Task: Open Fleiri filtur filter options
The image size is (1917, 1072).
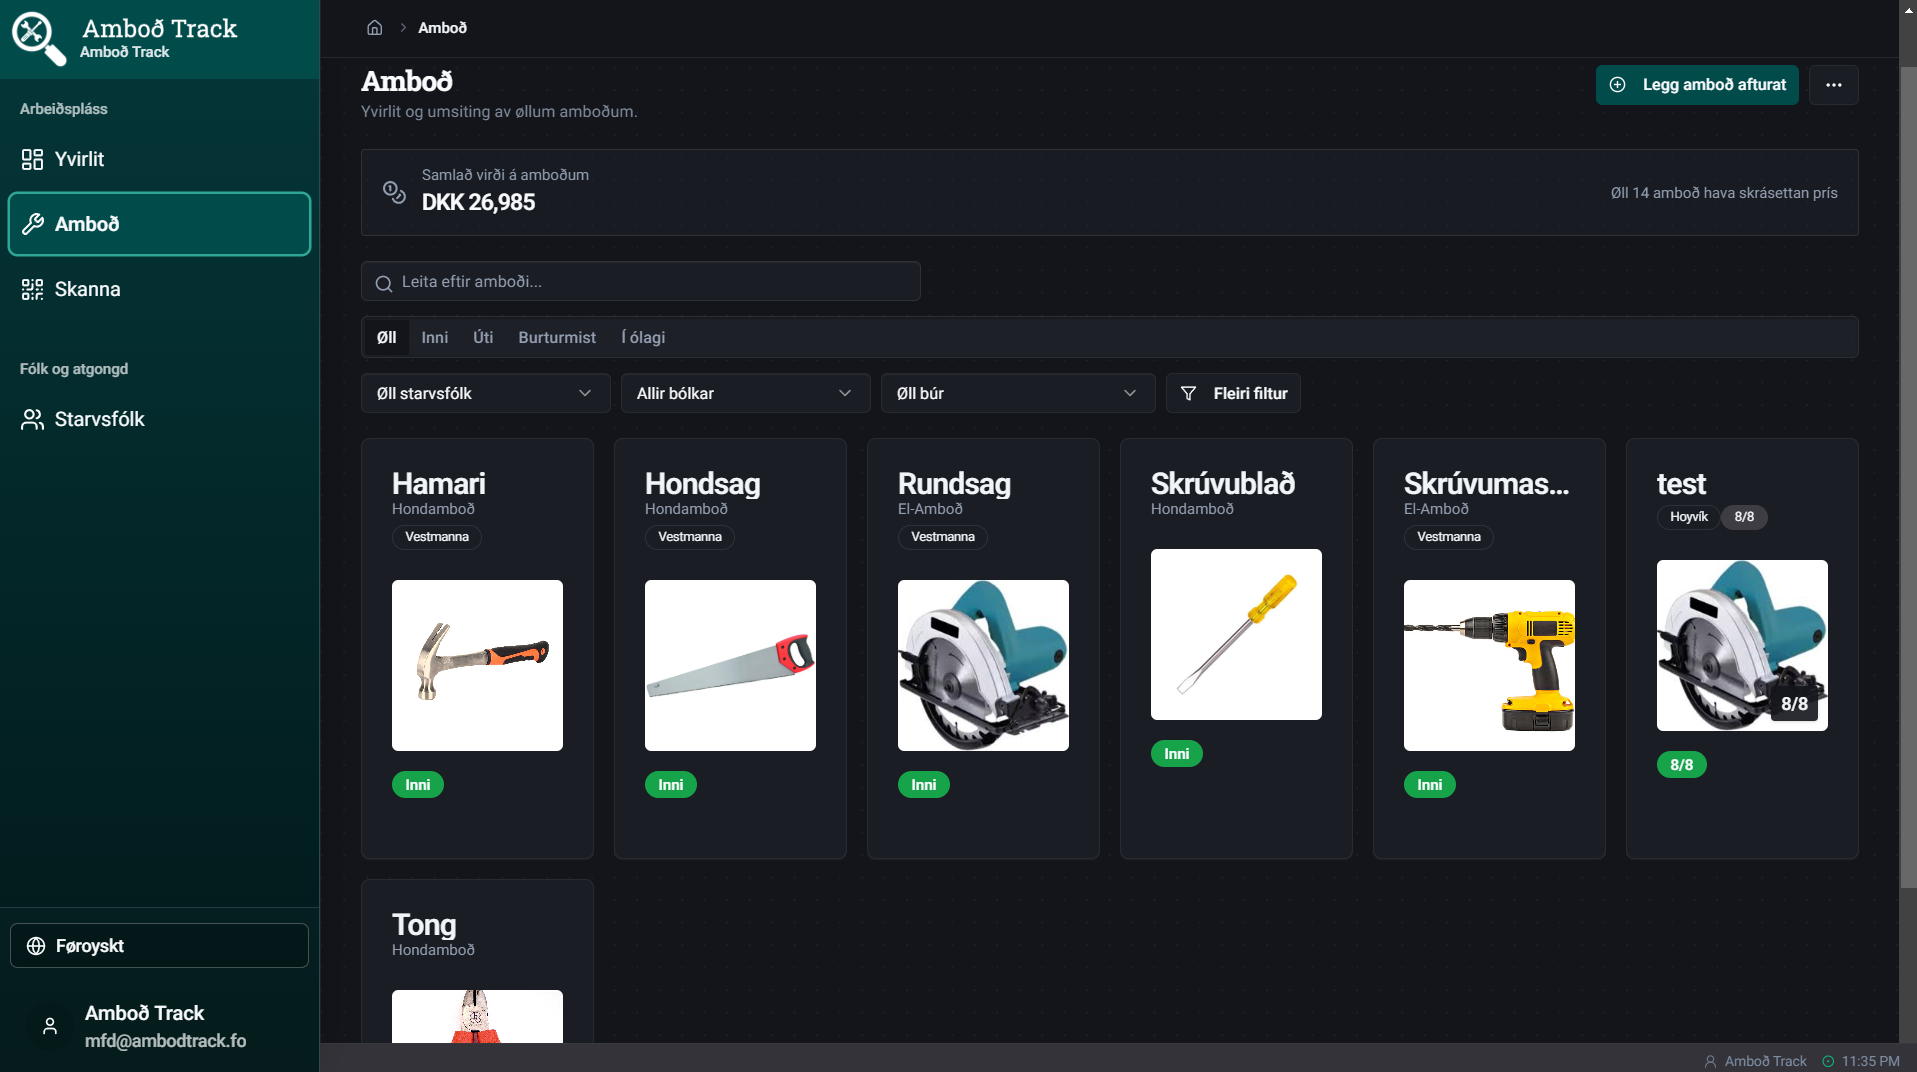Action: click(1233, 393)
